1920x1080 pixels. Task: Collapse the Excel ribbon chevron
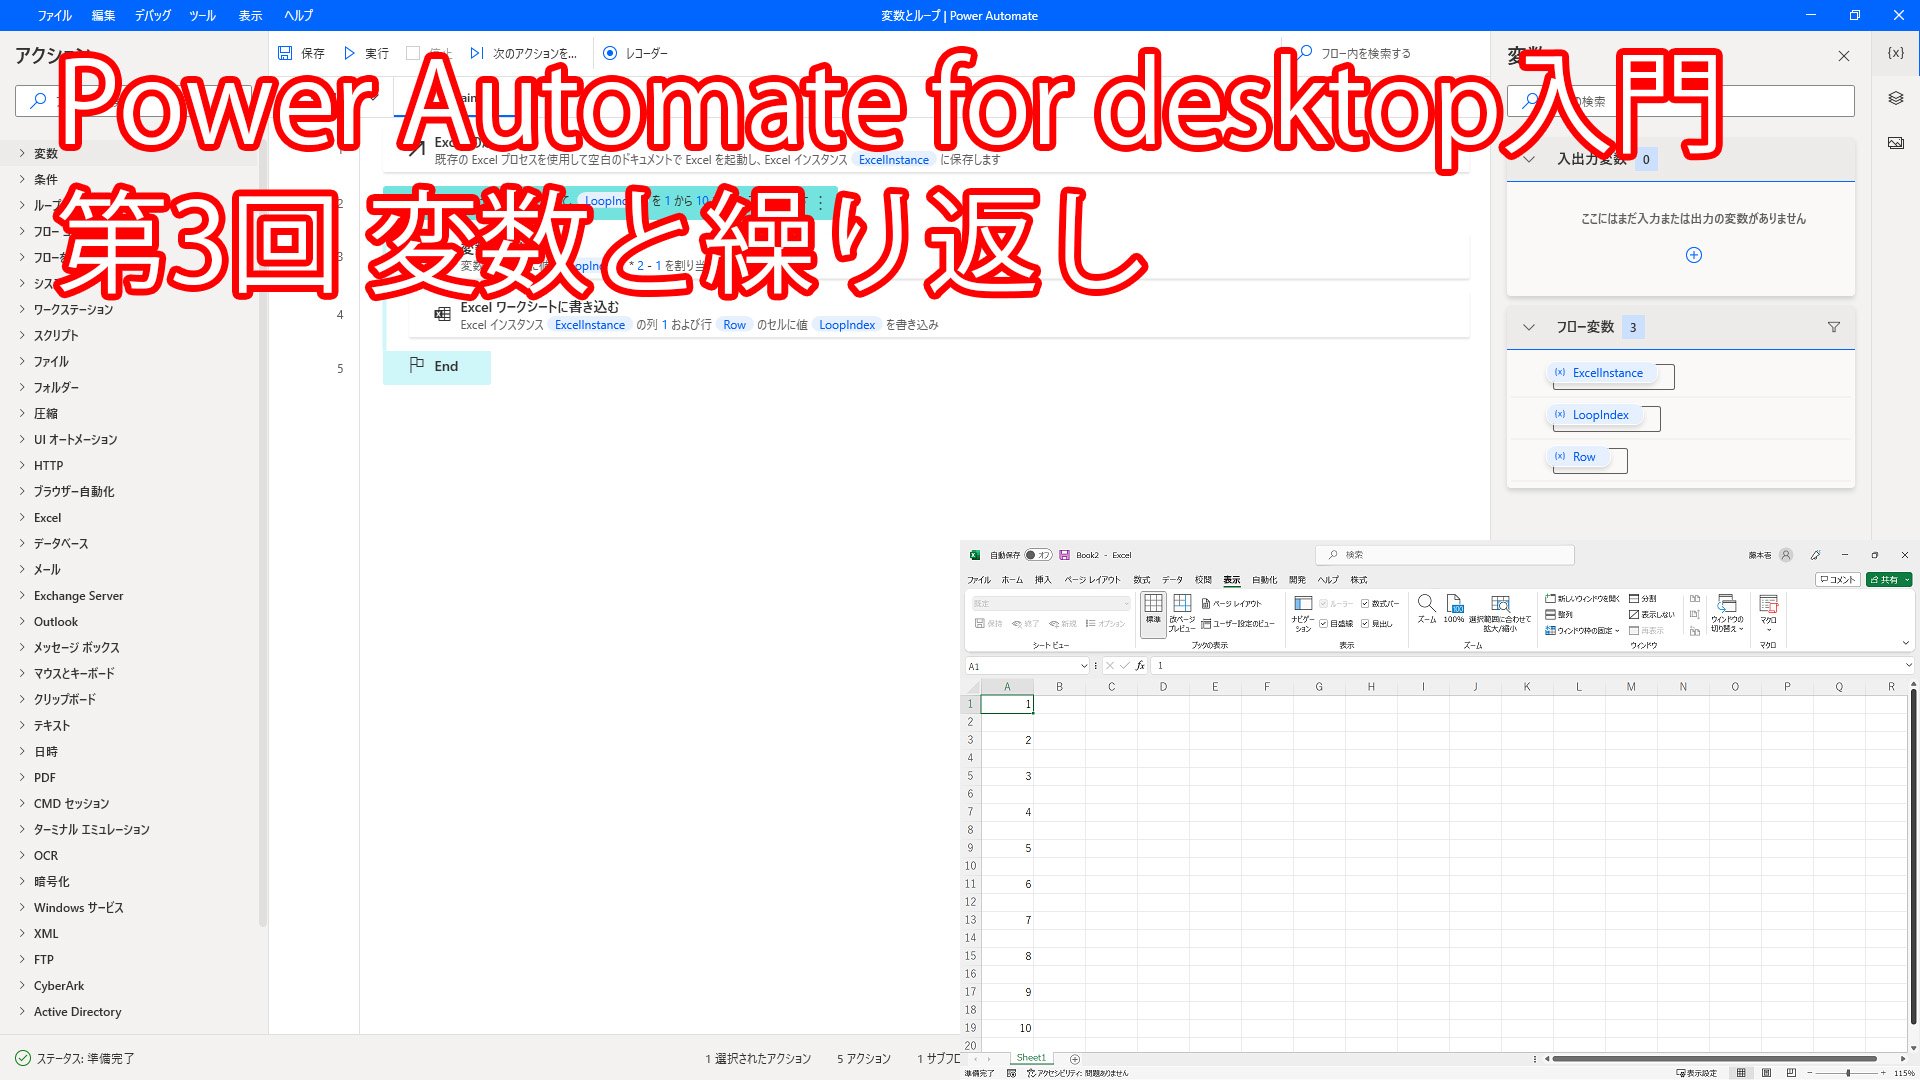(x=1905, y=644)
